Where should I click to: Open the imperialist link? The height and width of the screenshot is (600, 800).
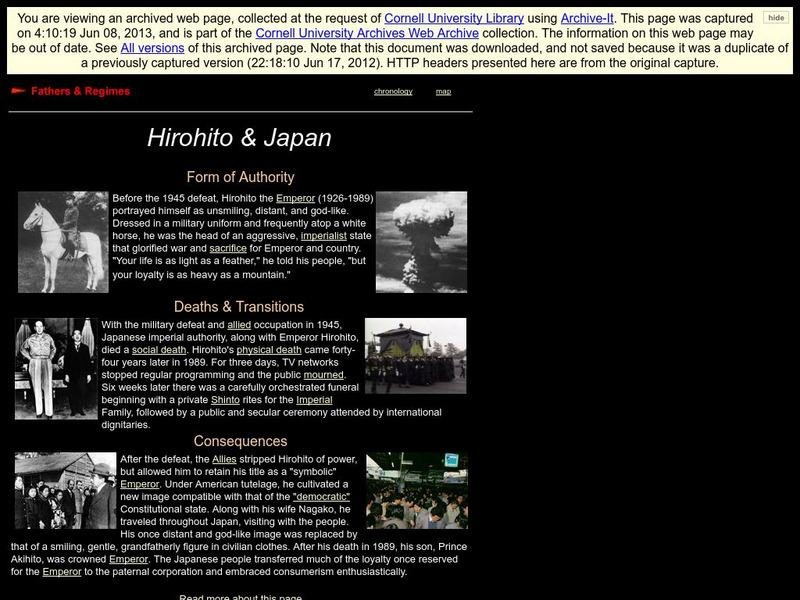(x=323, y=237)
